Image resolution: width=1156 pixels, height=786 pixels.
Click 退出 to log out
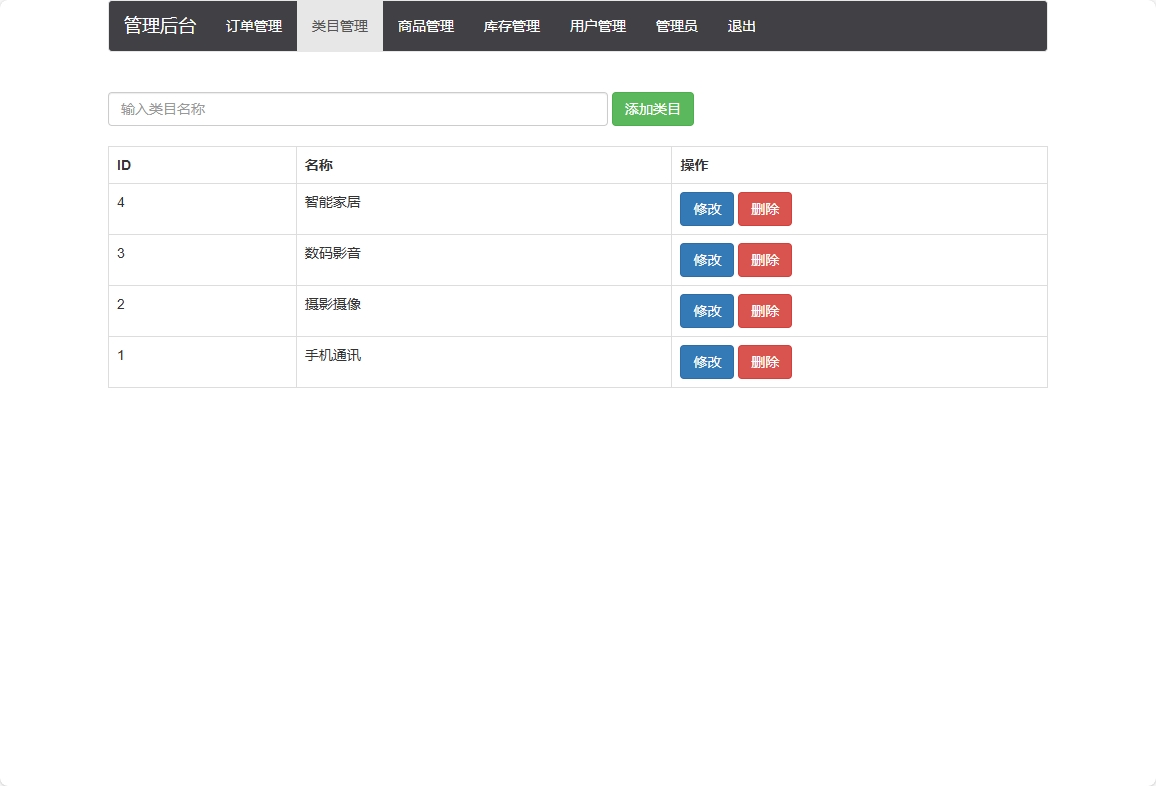[740, 26]
